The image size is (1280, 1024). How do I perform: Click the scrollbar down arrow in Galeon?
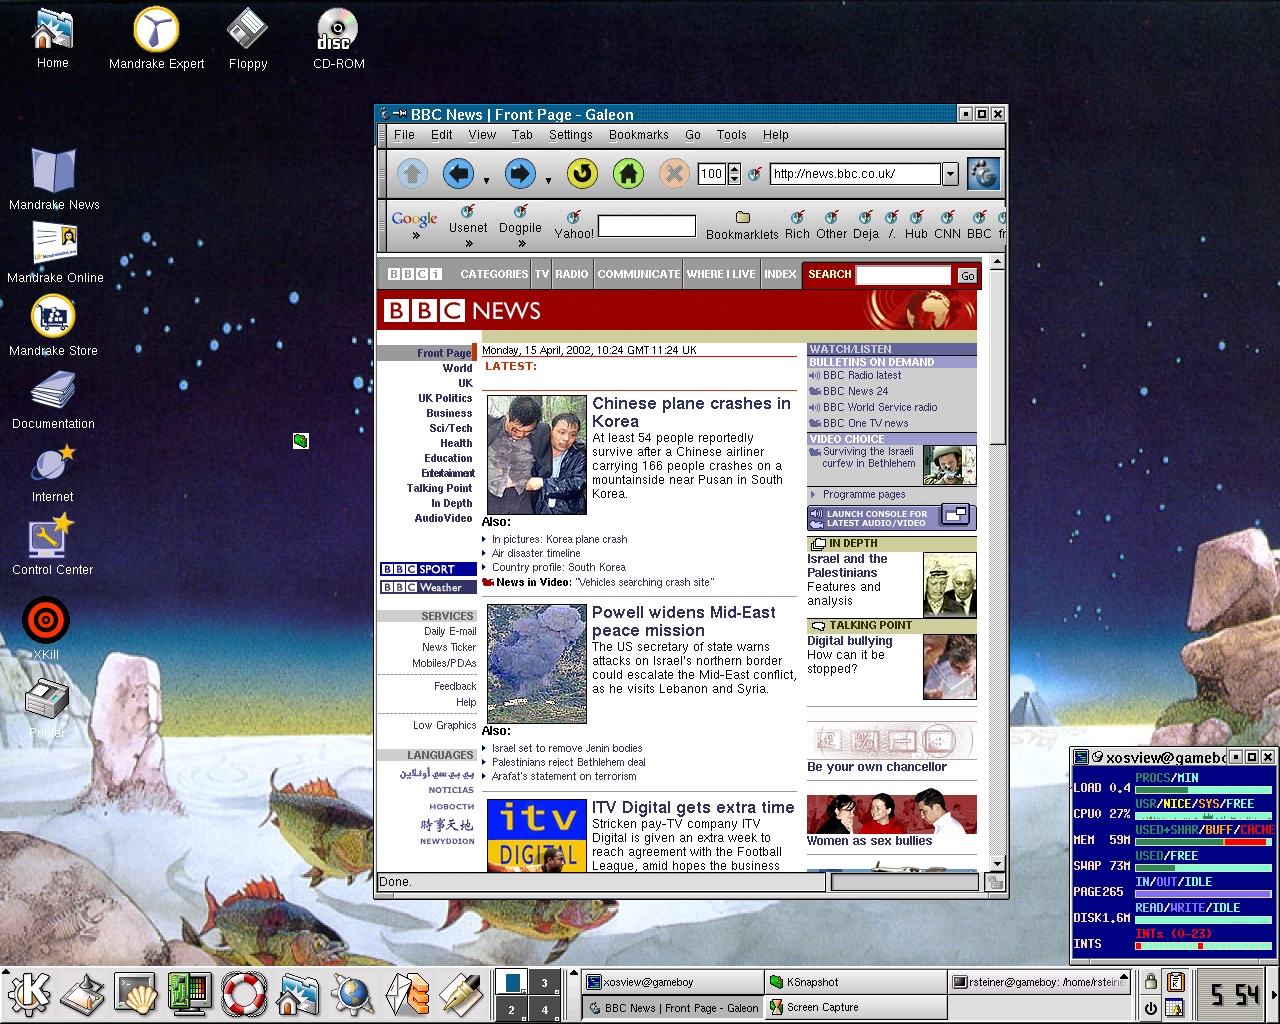997,864
